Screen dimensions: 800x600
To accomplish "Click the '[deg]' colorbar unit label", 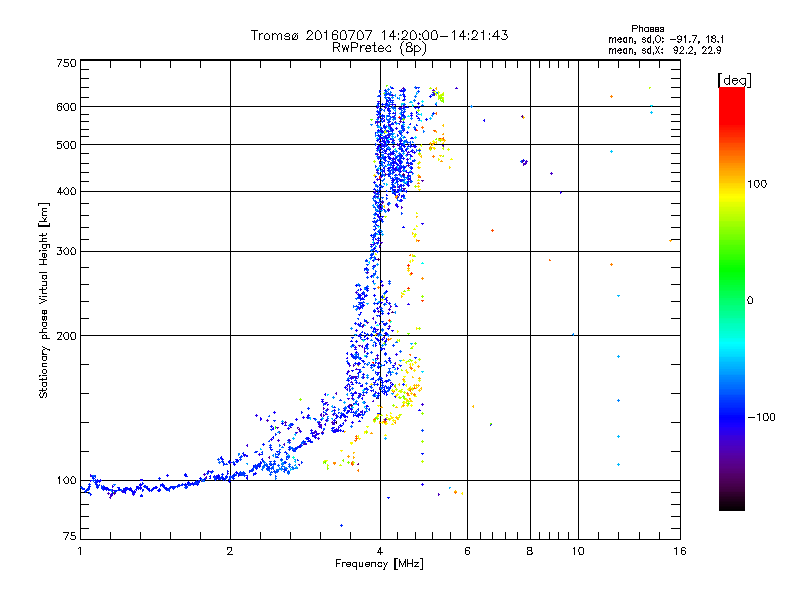I will 734,80.
